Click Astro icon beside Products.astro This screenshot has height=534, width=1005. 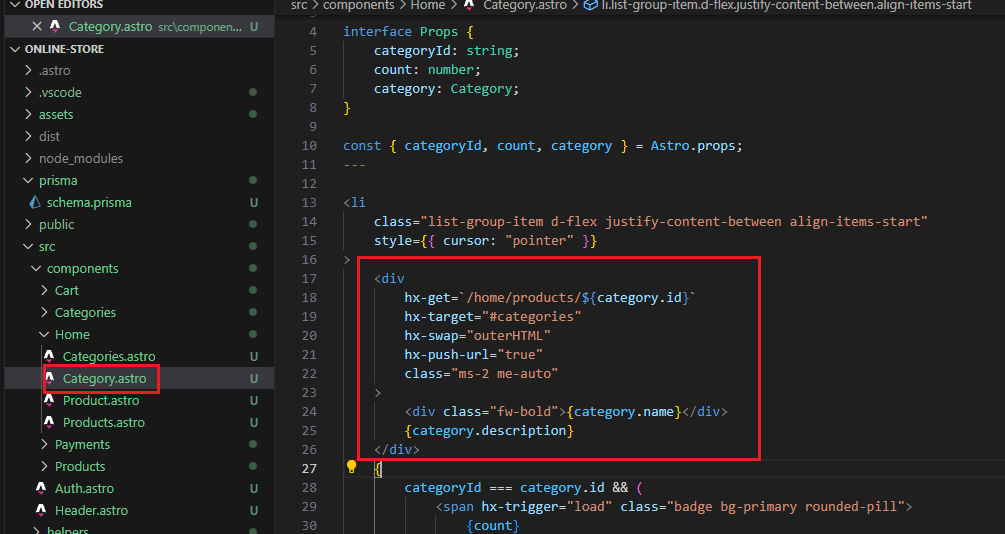pos(49,422)
